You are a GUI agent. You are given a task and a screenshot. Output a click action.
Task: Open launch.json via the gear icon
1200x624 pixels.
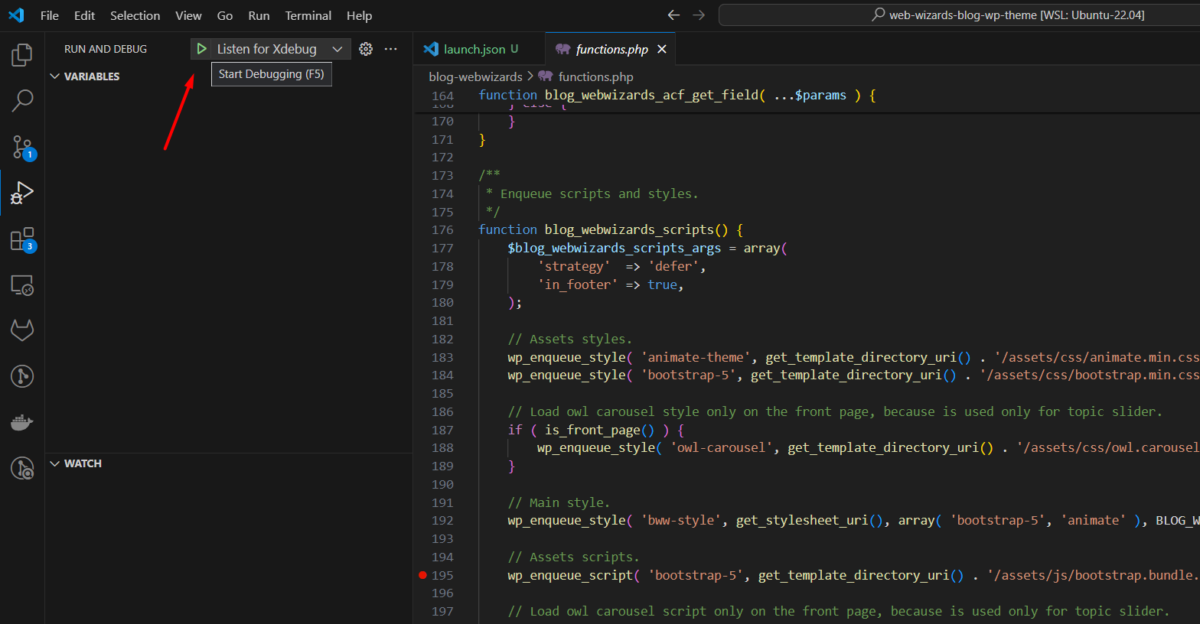[366, 49]
